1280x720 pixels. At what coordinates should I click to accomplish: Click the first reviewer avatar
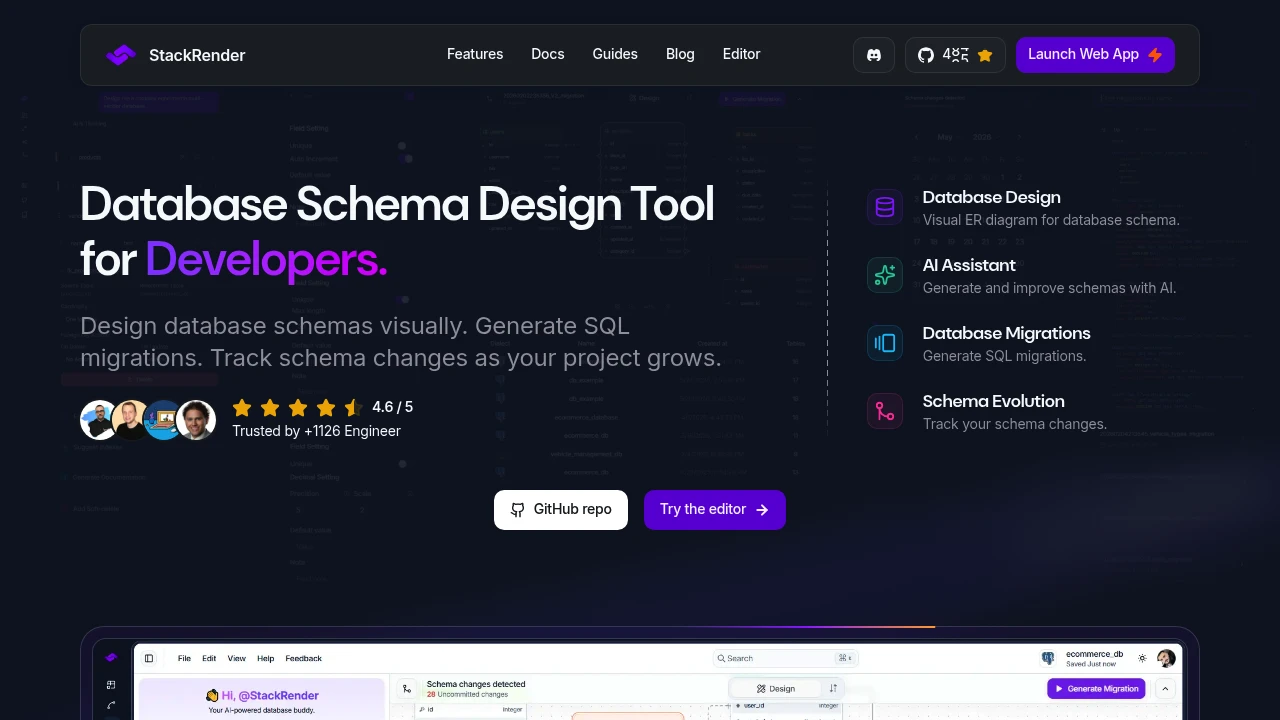tap(99, 420)
